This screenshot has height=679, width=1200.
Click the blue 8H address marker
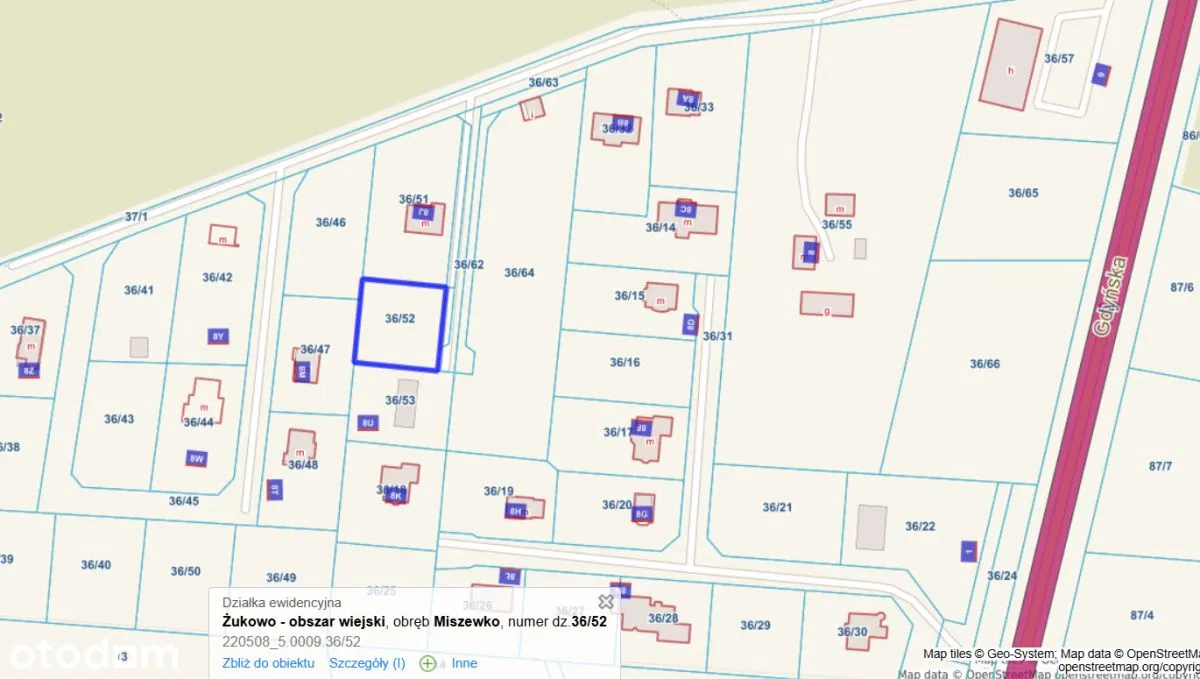(x=515, y=511)
